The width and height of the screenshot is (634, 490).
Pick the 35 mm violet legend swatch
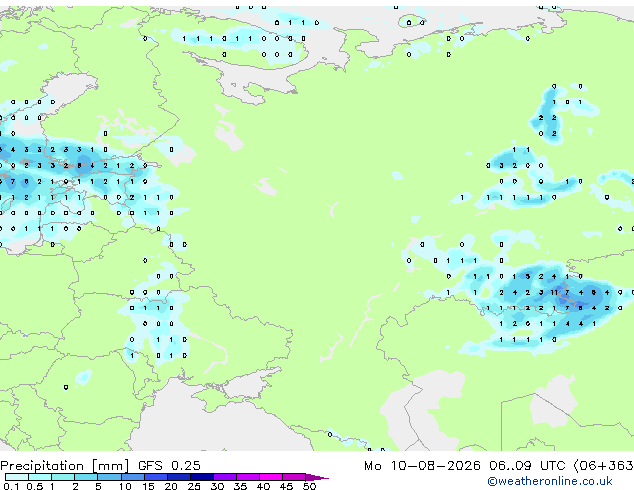click(247, 477)
